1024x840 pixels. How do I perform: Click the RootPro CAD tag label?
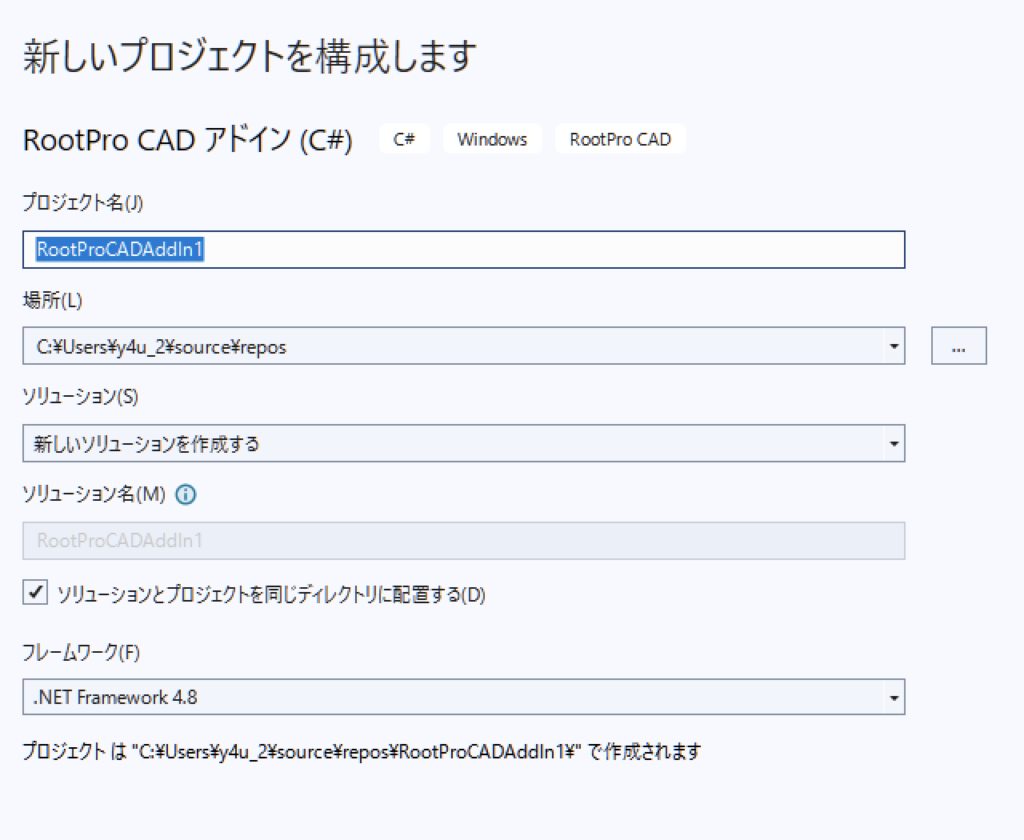click(620, 139)
